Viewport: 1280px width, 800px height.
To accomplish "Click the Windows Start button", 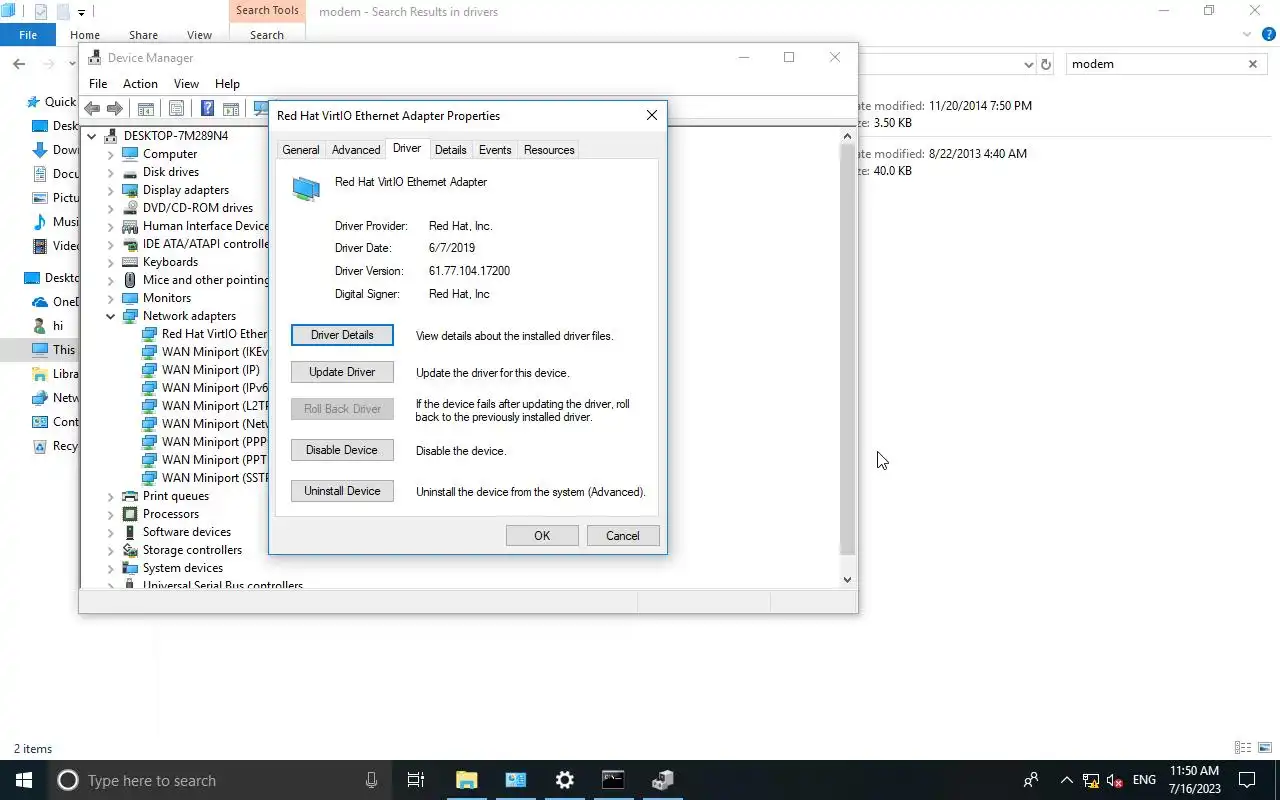I will tap(24, 780).
